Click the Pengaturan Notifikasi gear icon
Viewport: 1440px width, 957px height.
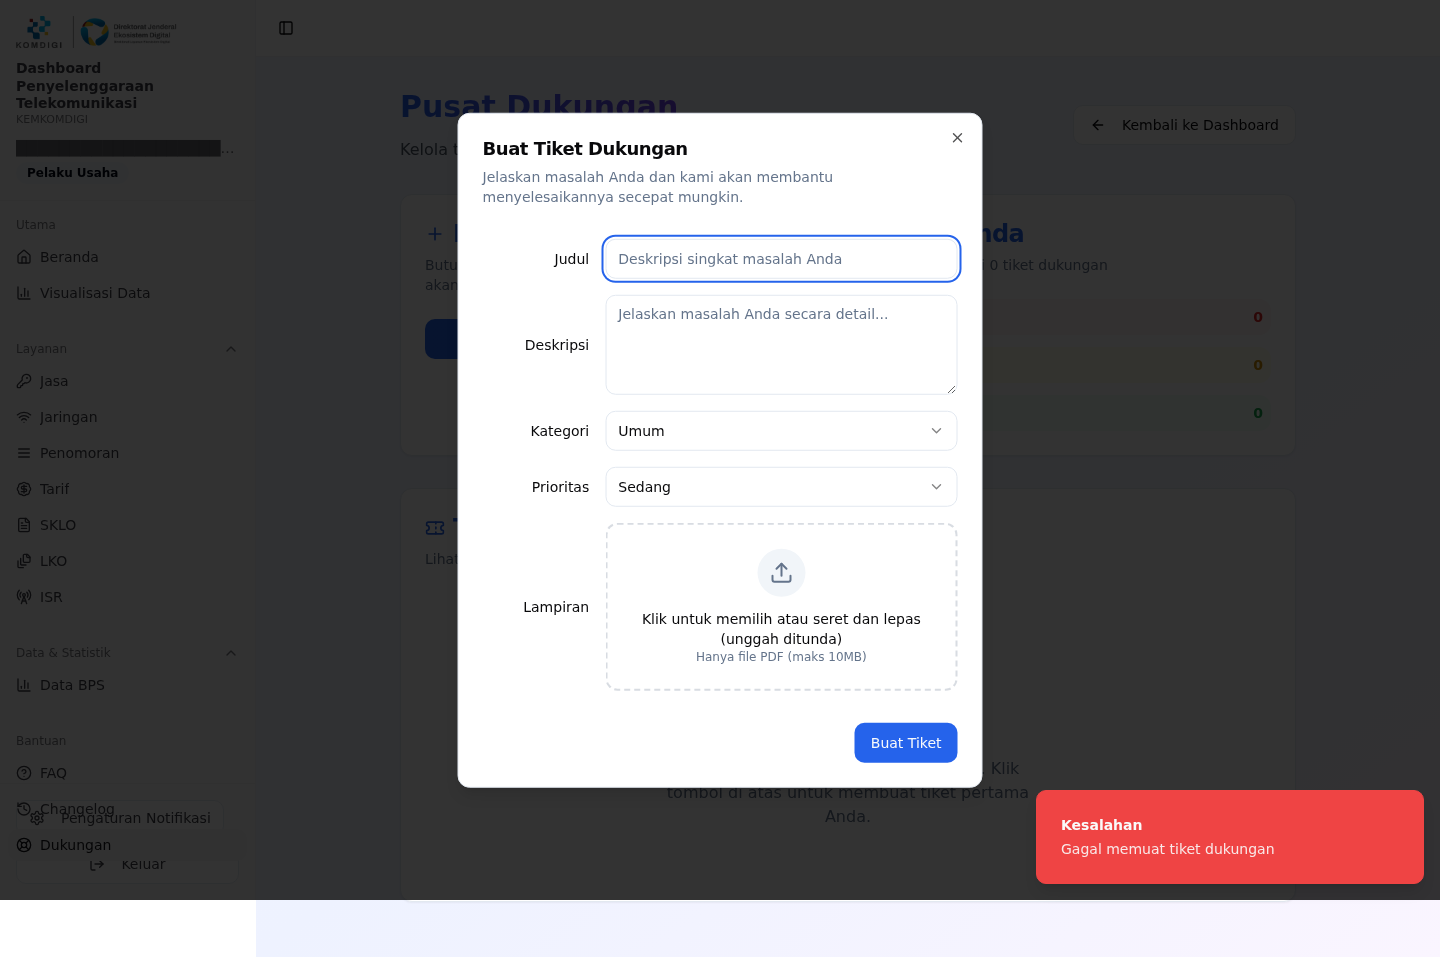tap(37, 818)
